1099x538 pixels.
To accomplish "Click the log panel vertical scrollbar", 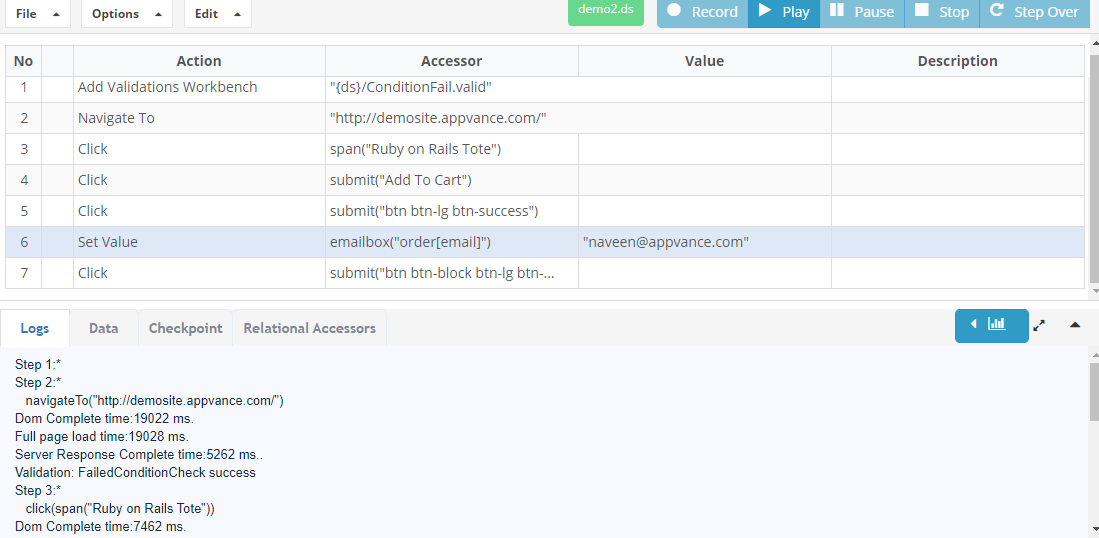I will tap(1094, 392).
